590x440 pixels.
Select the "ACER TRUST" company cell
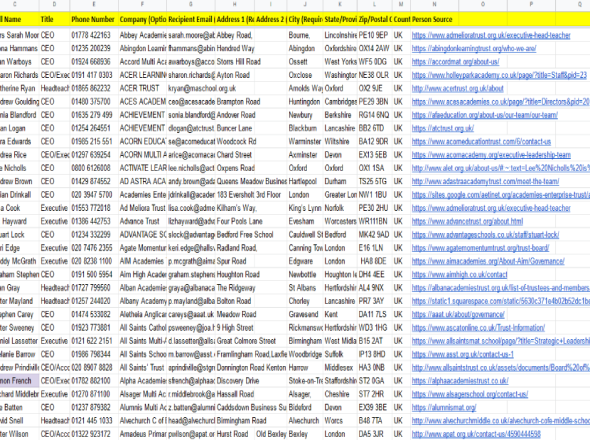(x=142, y=88)
